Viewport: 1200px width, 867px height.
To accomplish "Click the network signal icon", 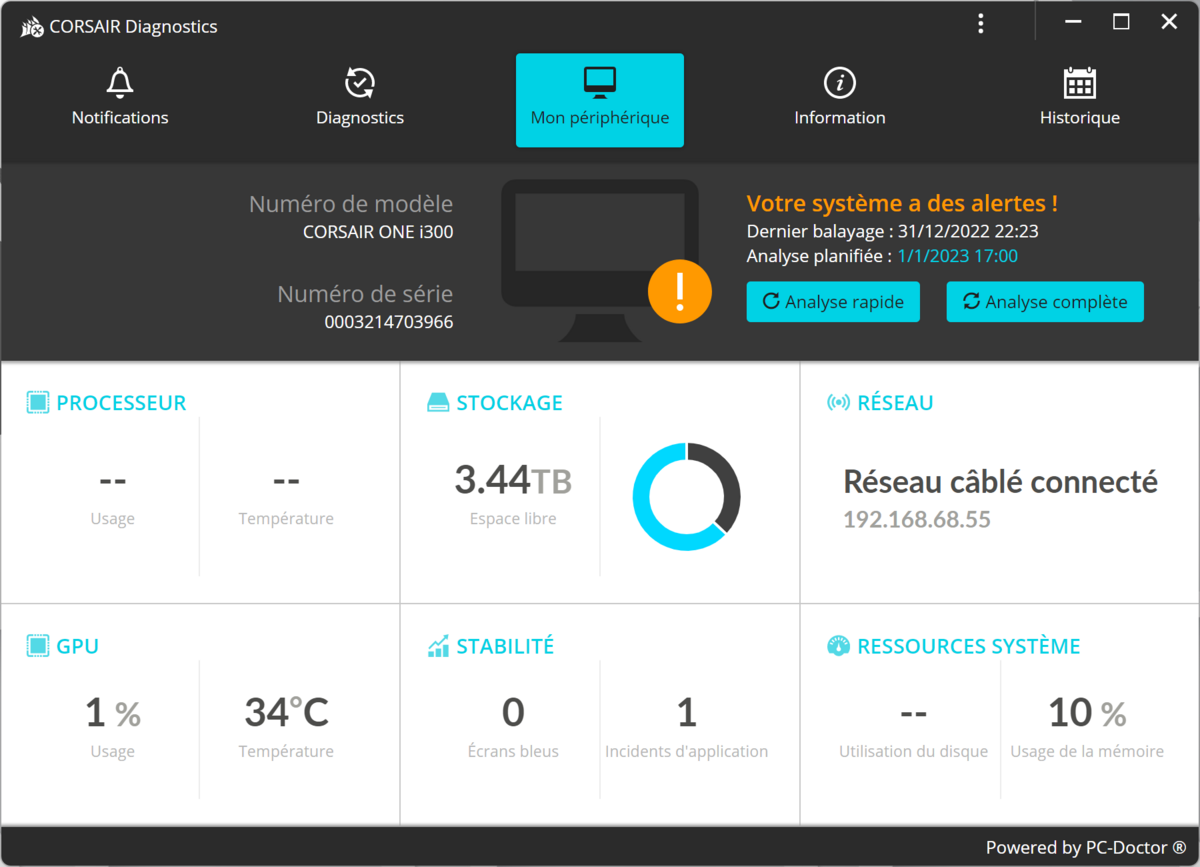I will [x=838, y=403].
